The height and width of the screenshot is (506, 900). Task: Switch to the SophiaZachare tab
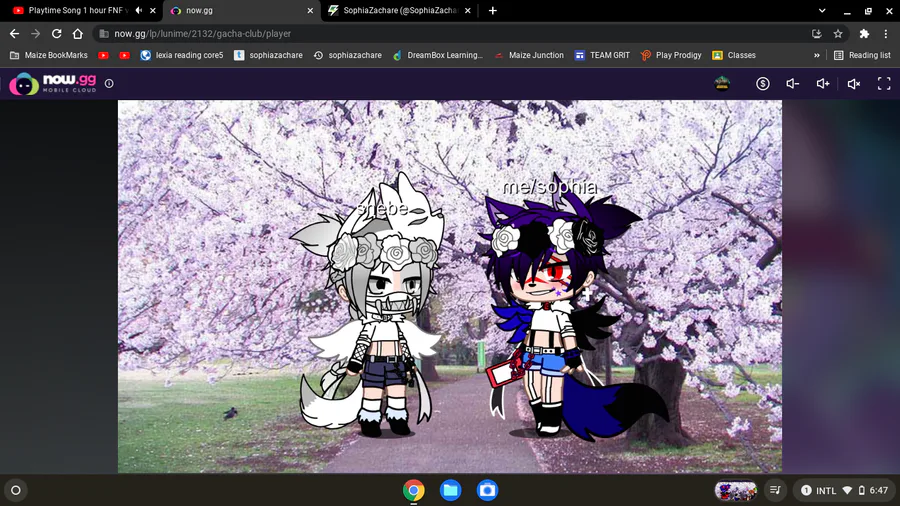396,10
